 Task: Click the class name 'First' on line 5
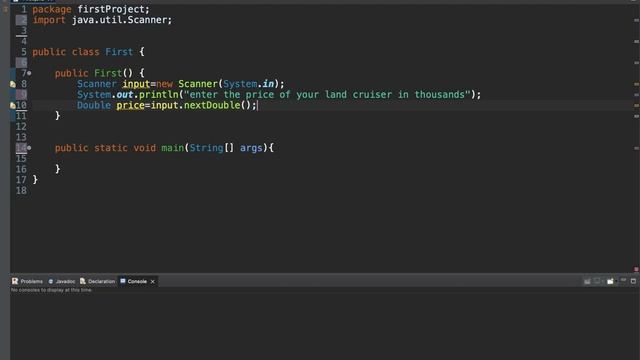pyautogui.click(x=119, y=52)
